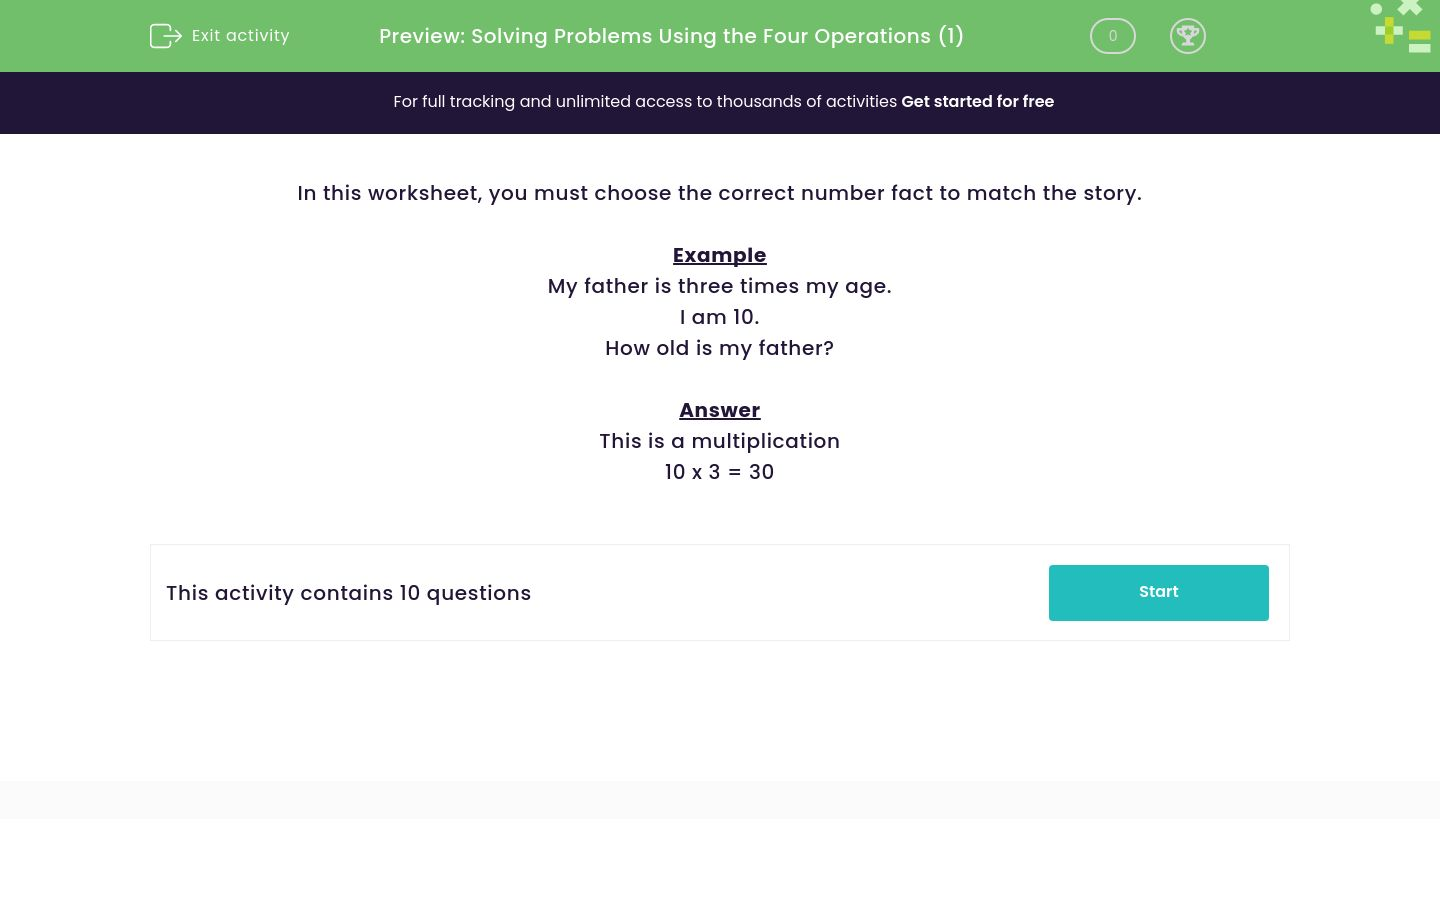
Task: Expand the Answer section heading
Action: pyautogui.click(x=719, y=410)
